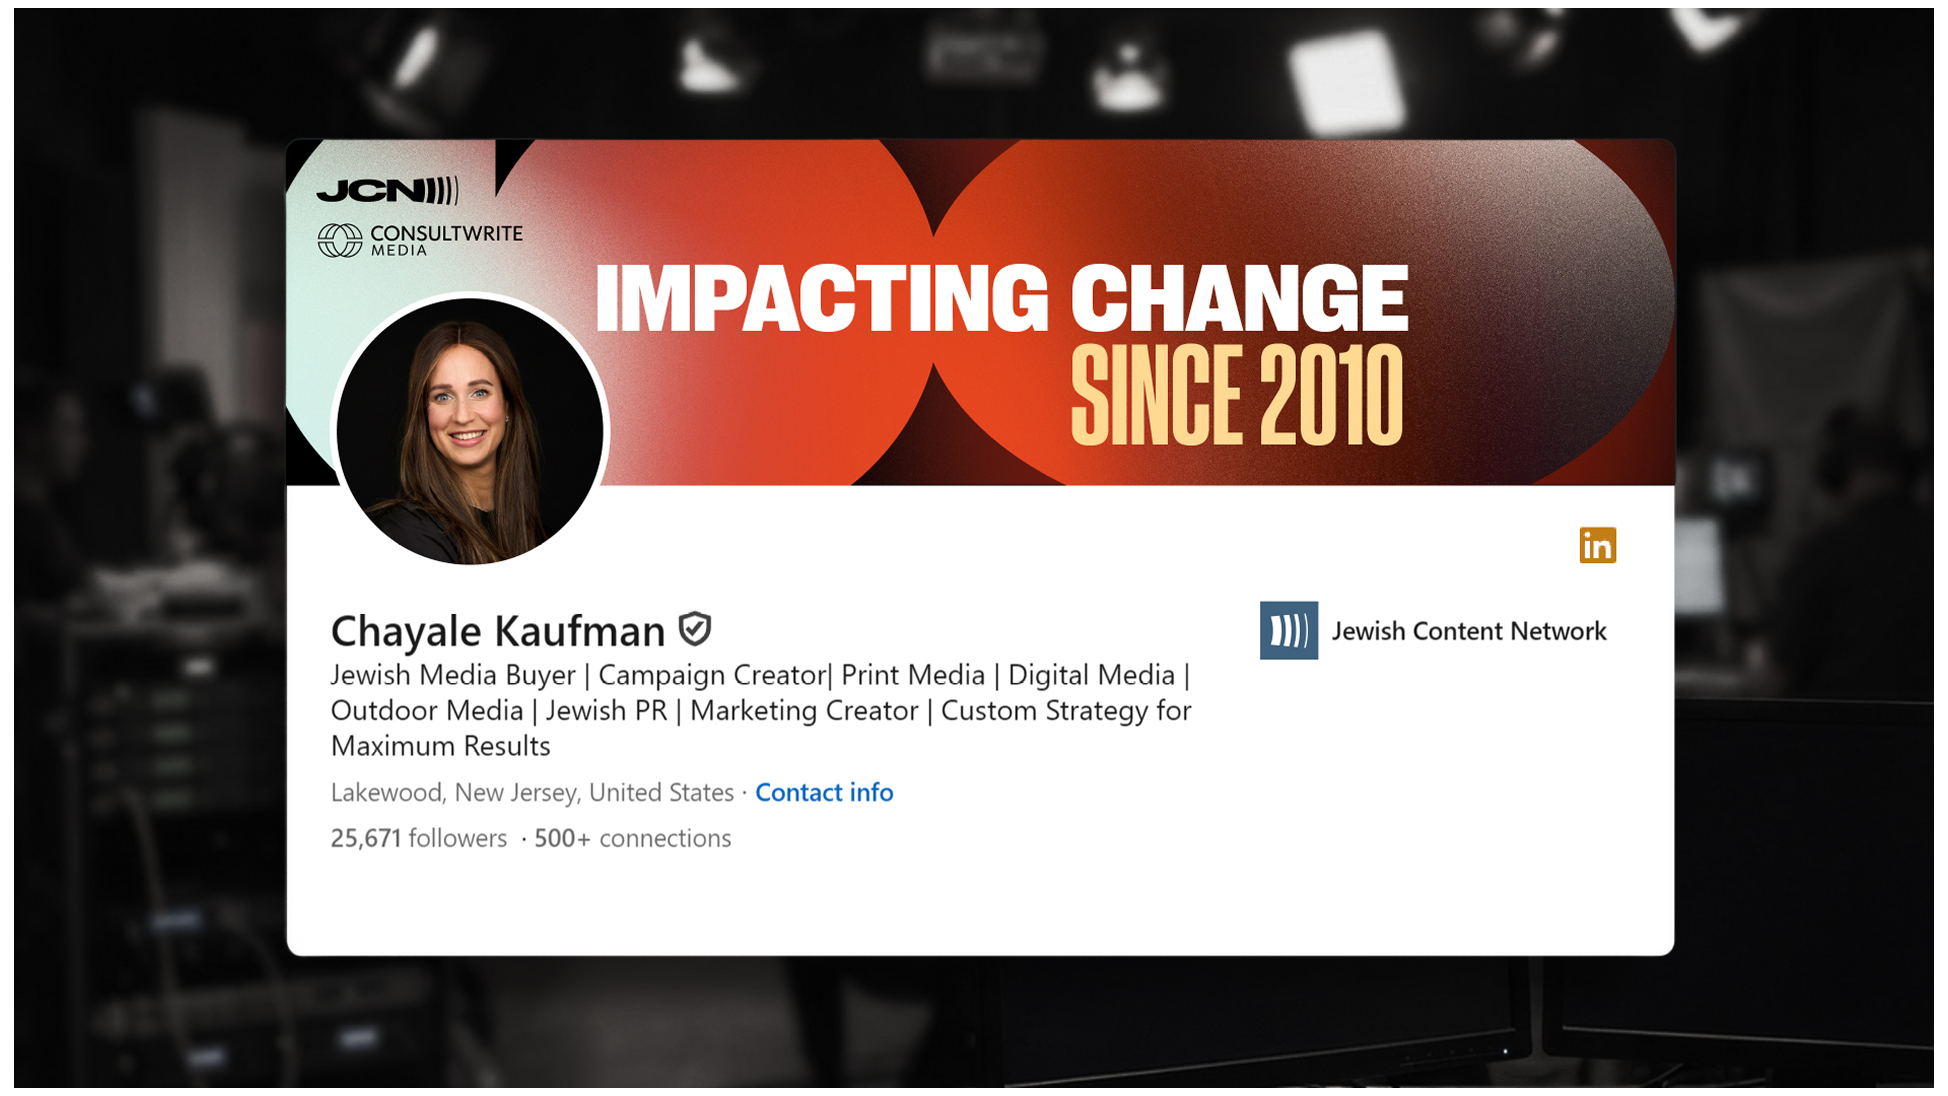Open the circular profile photo

click(470, 431)
